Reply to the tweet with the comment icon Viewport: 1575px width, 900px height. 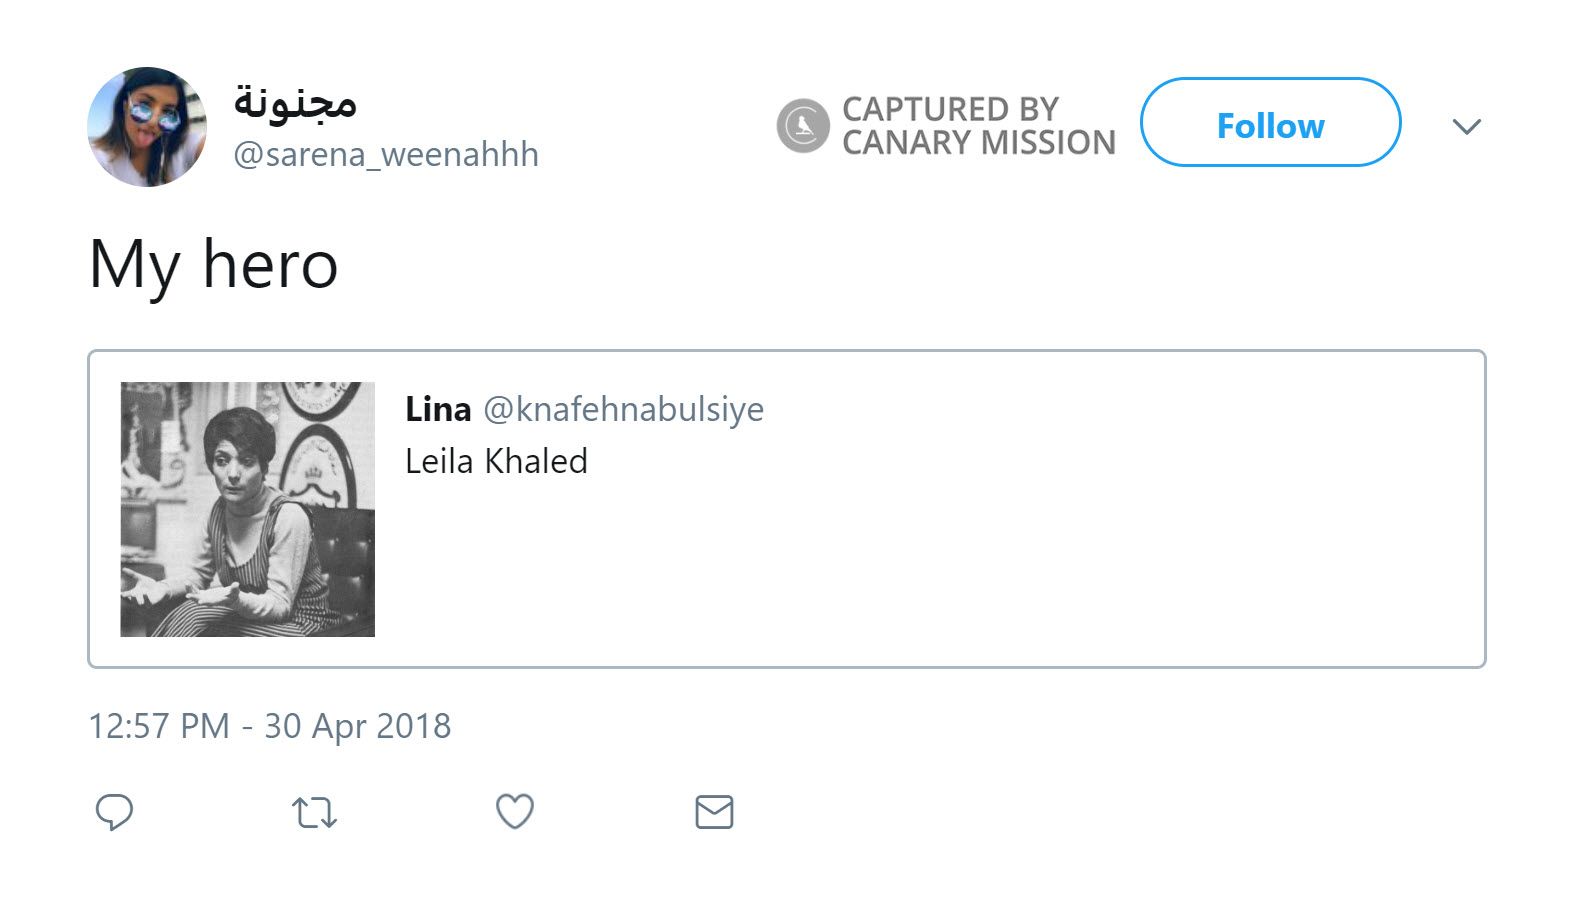click(115, 812)
